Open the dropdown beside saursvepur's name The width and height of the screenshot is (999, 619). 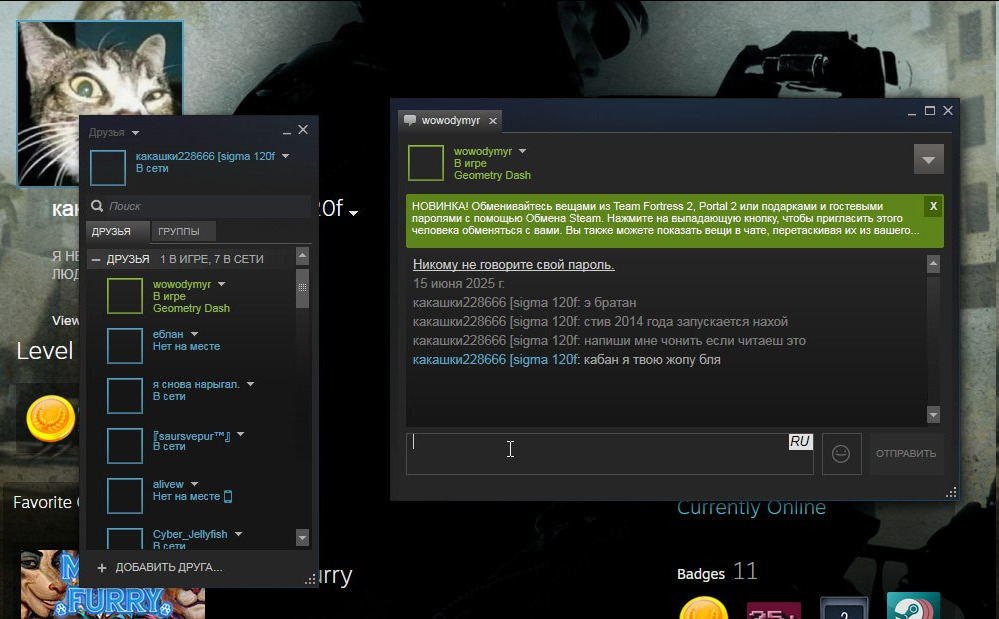tap(241, 435)
